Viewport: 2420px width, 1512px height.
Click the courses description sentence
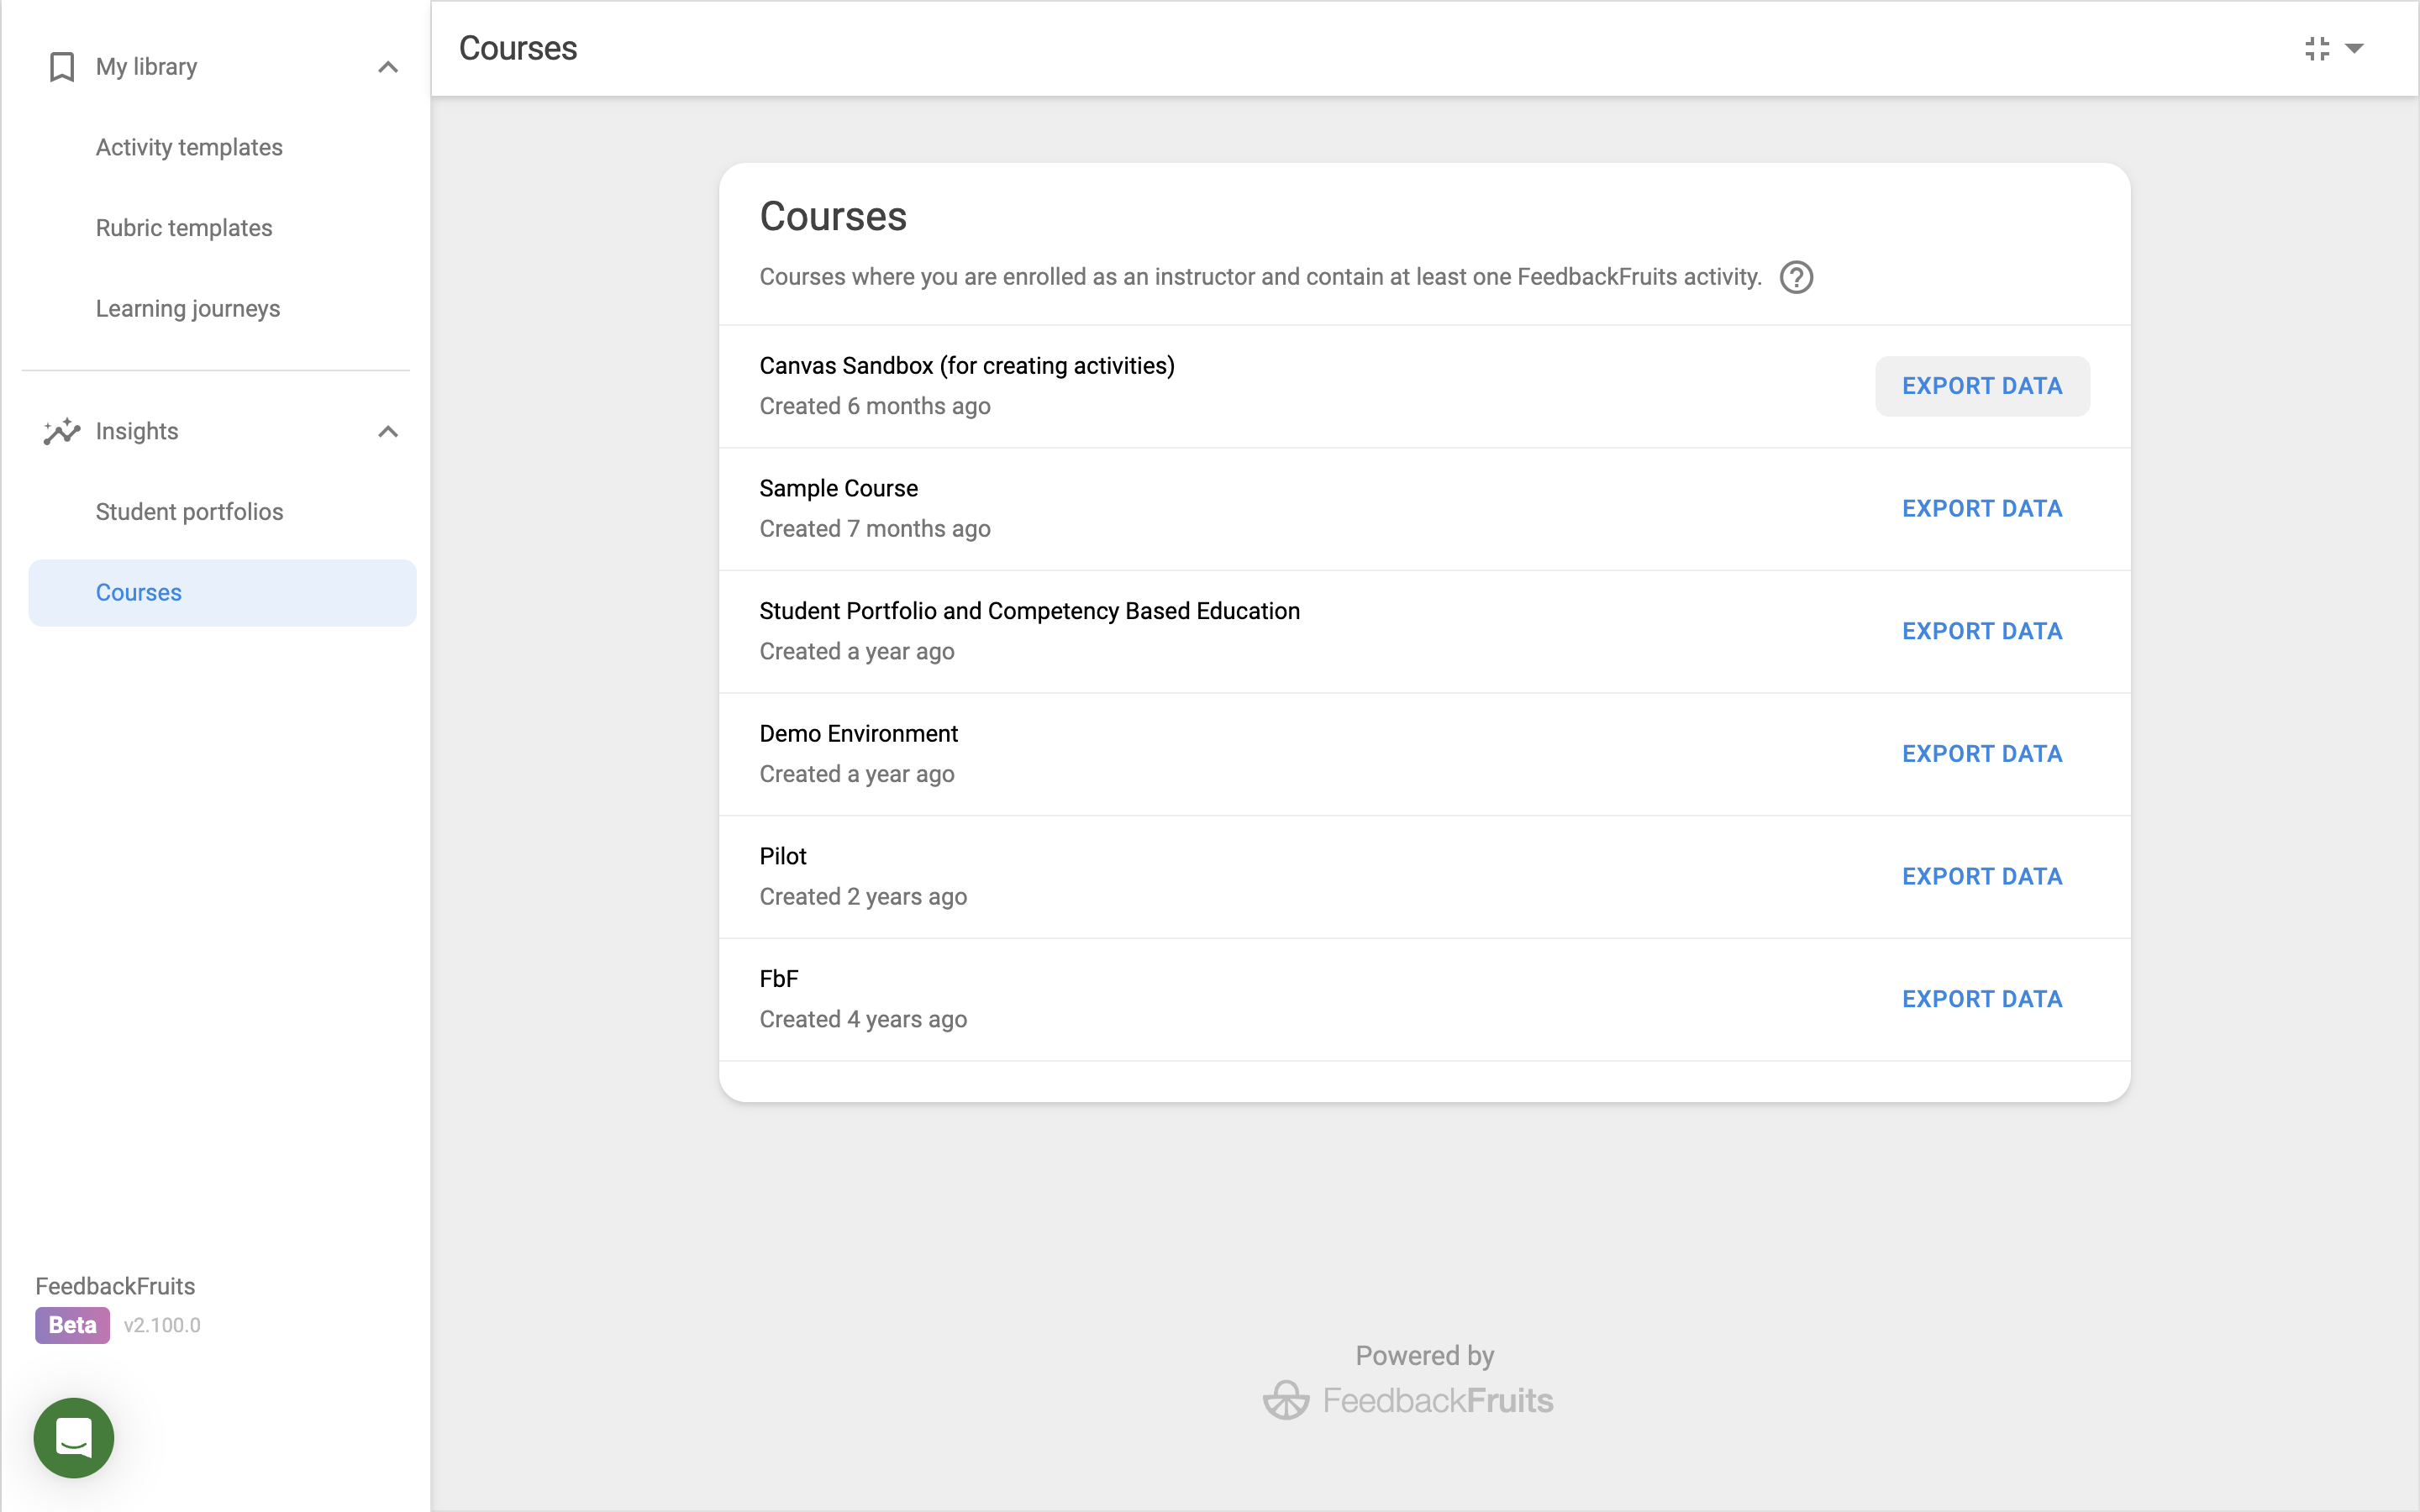(1260, 277)
